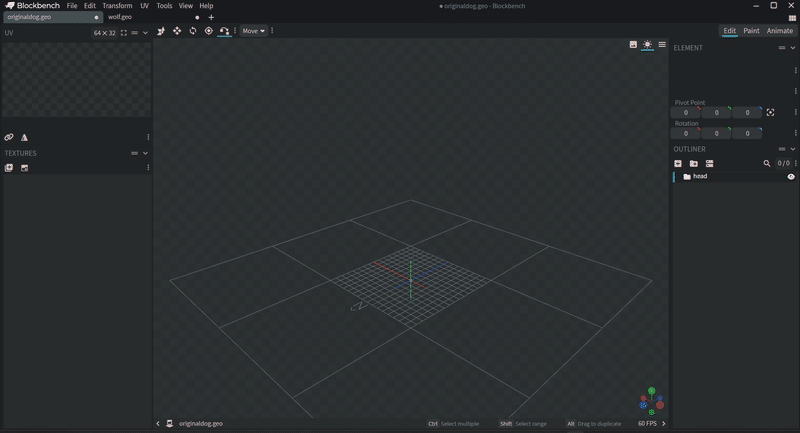This screenshot has width=800, height=433.
Task: Click the Pivot Point X field
Action: pyautogui.click(x=686, y=113)
